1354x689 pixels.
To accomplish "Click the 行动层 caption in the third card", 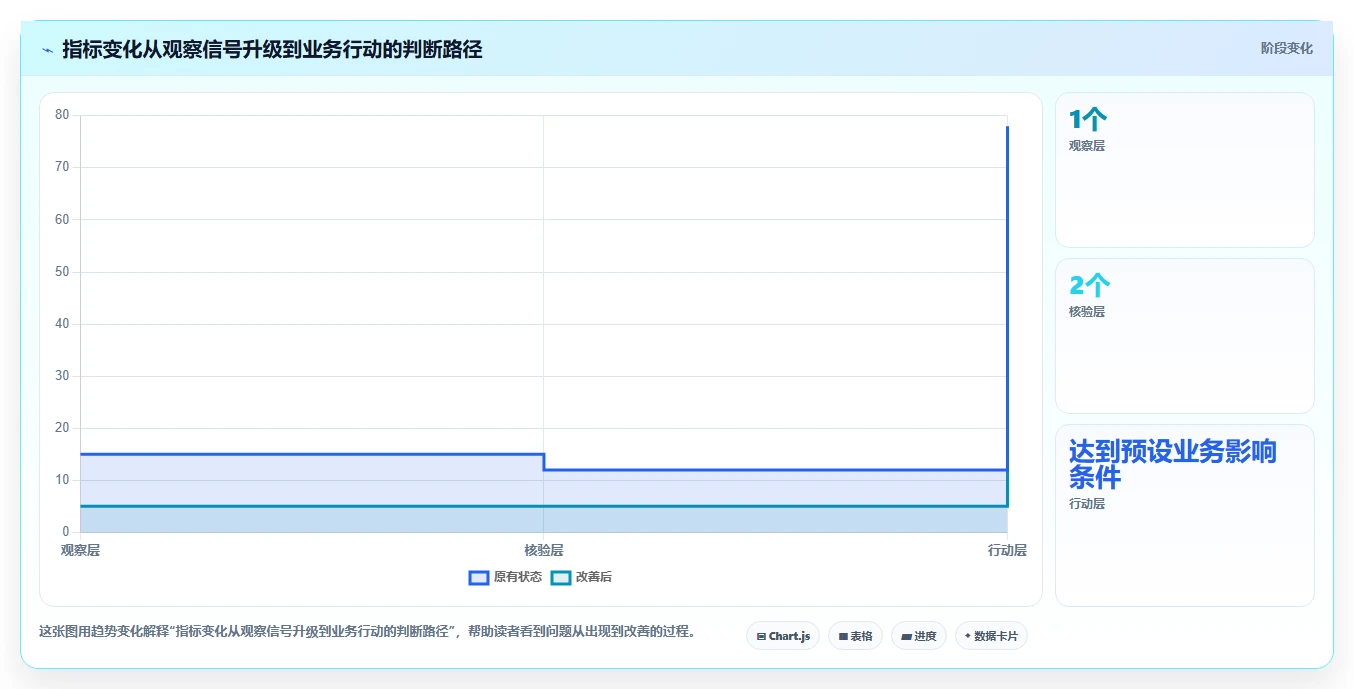I will tap(1087, 504).
